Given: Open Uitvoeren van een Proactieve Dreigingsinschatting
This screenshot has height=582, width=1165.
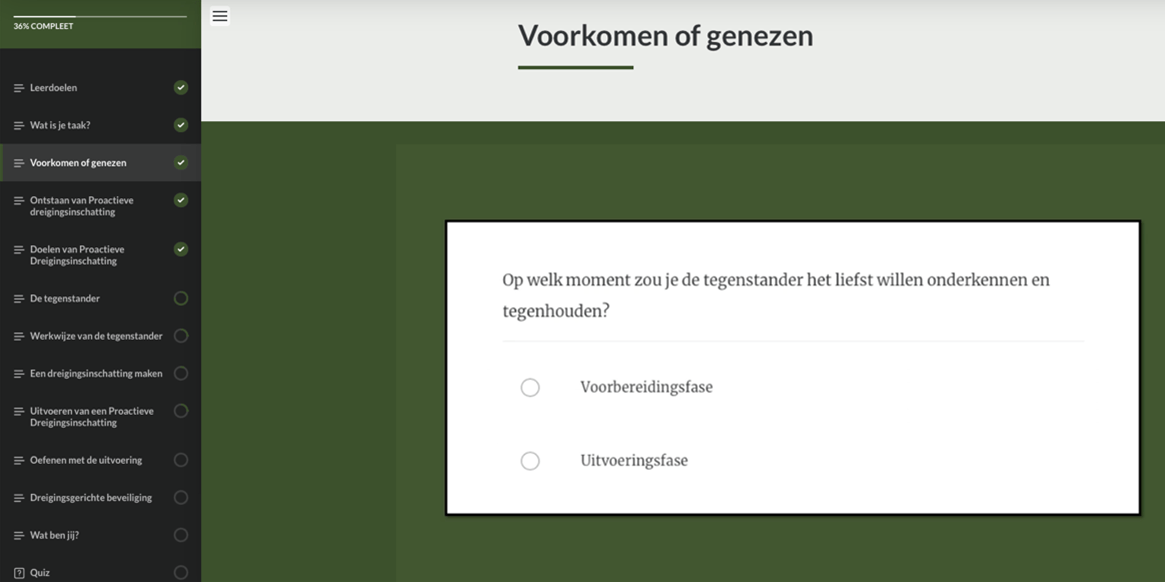Looking at the screenshot, I should [x=92, y=417].
